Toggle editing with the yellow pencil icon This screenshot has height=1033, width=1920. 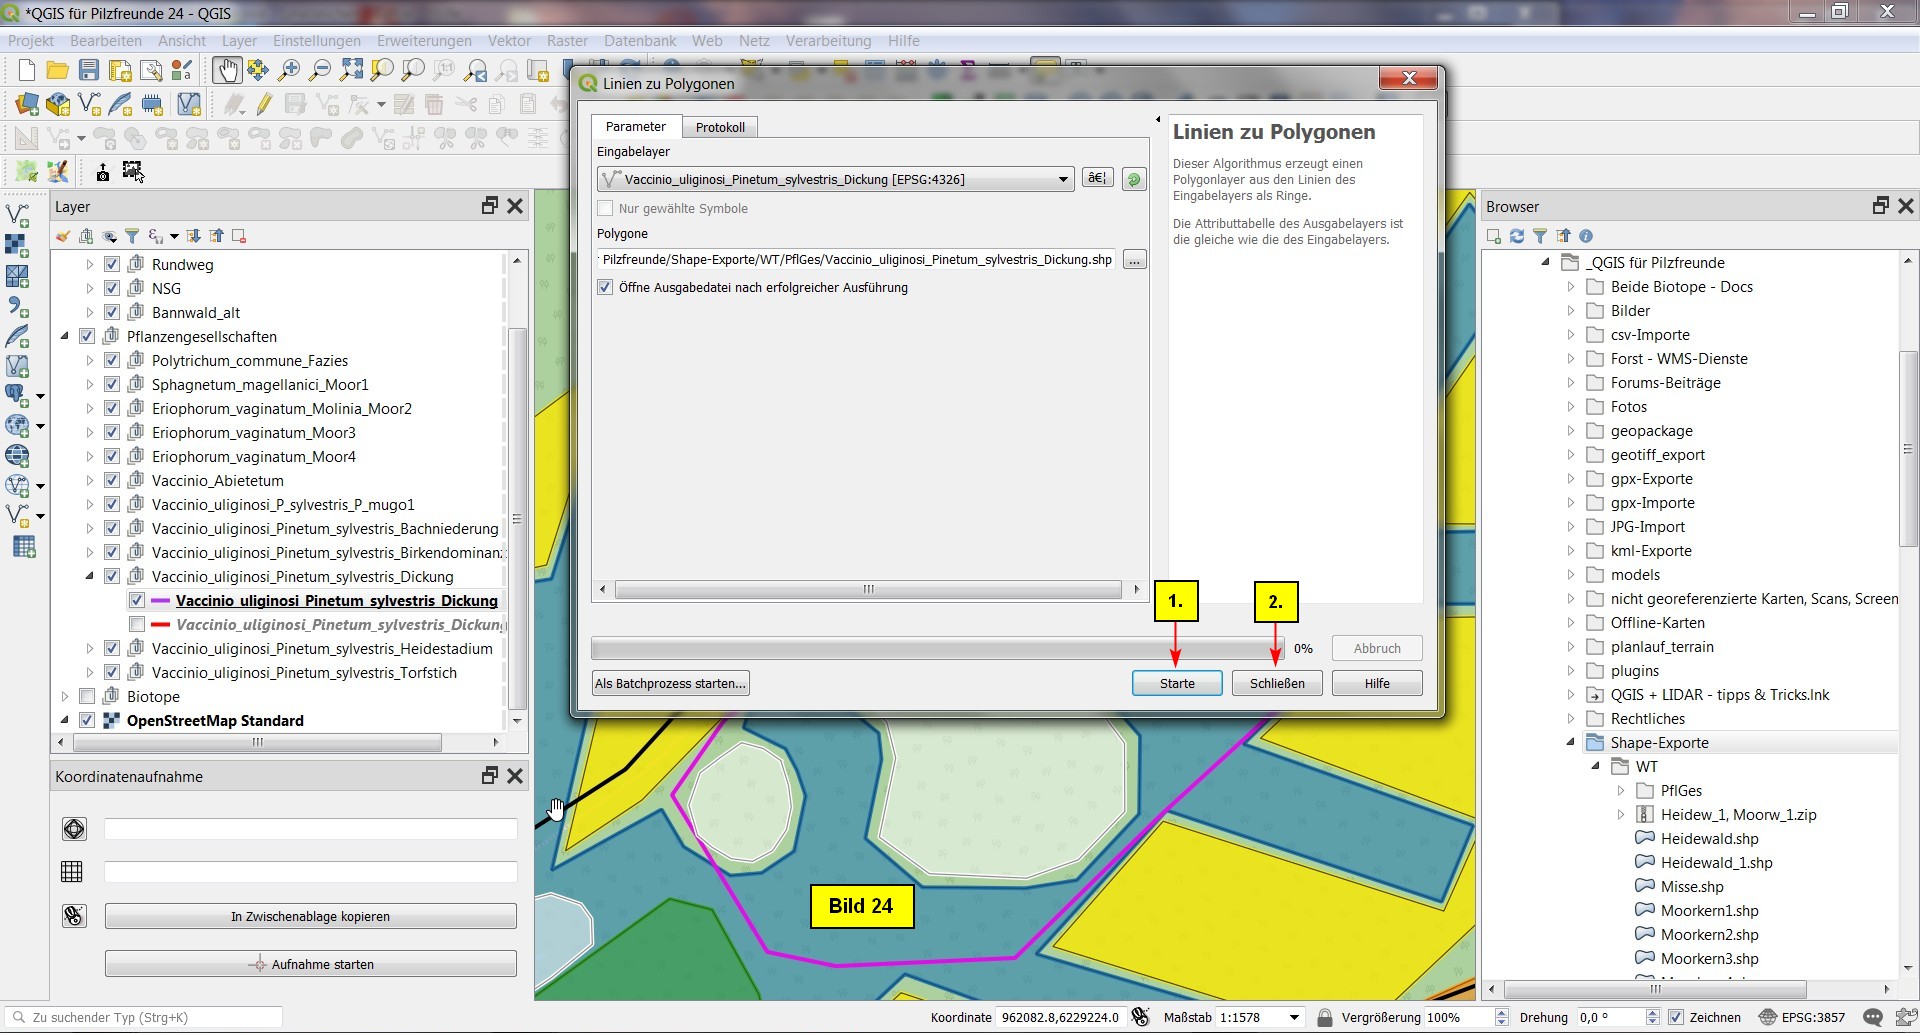264,104
